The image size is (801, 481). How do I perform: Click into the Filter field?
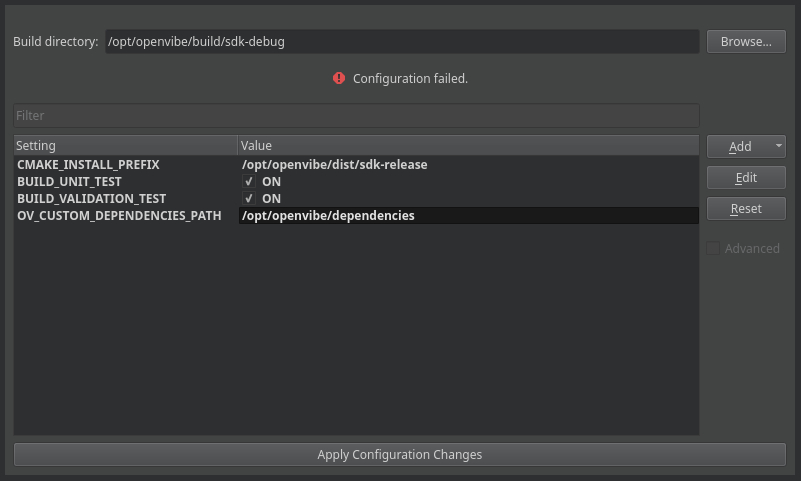(356, 115)
